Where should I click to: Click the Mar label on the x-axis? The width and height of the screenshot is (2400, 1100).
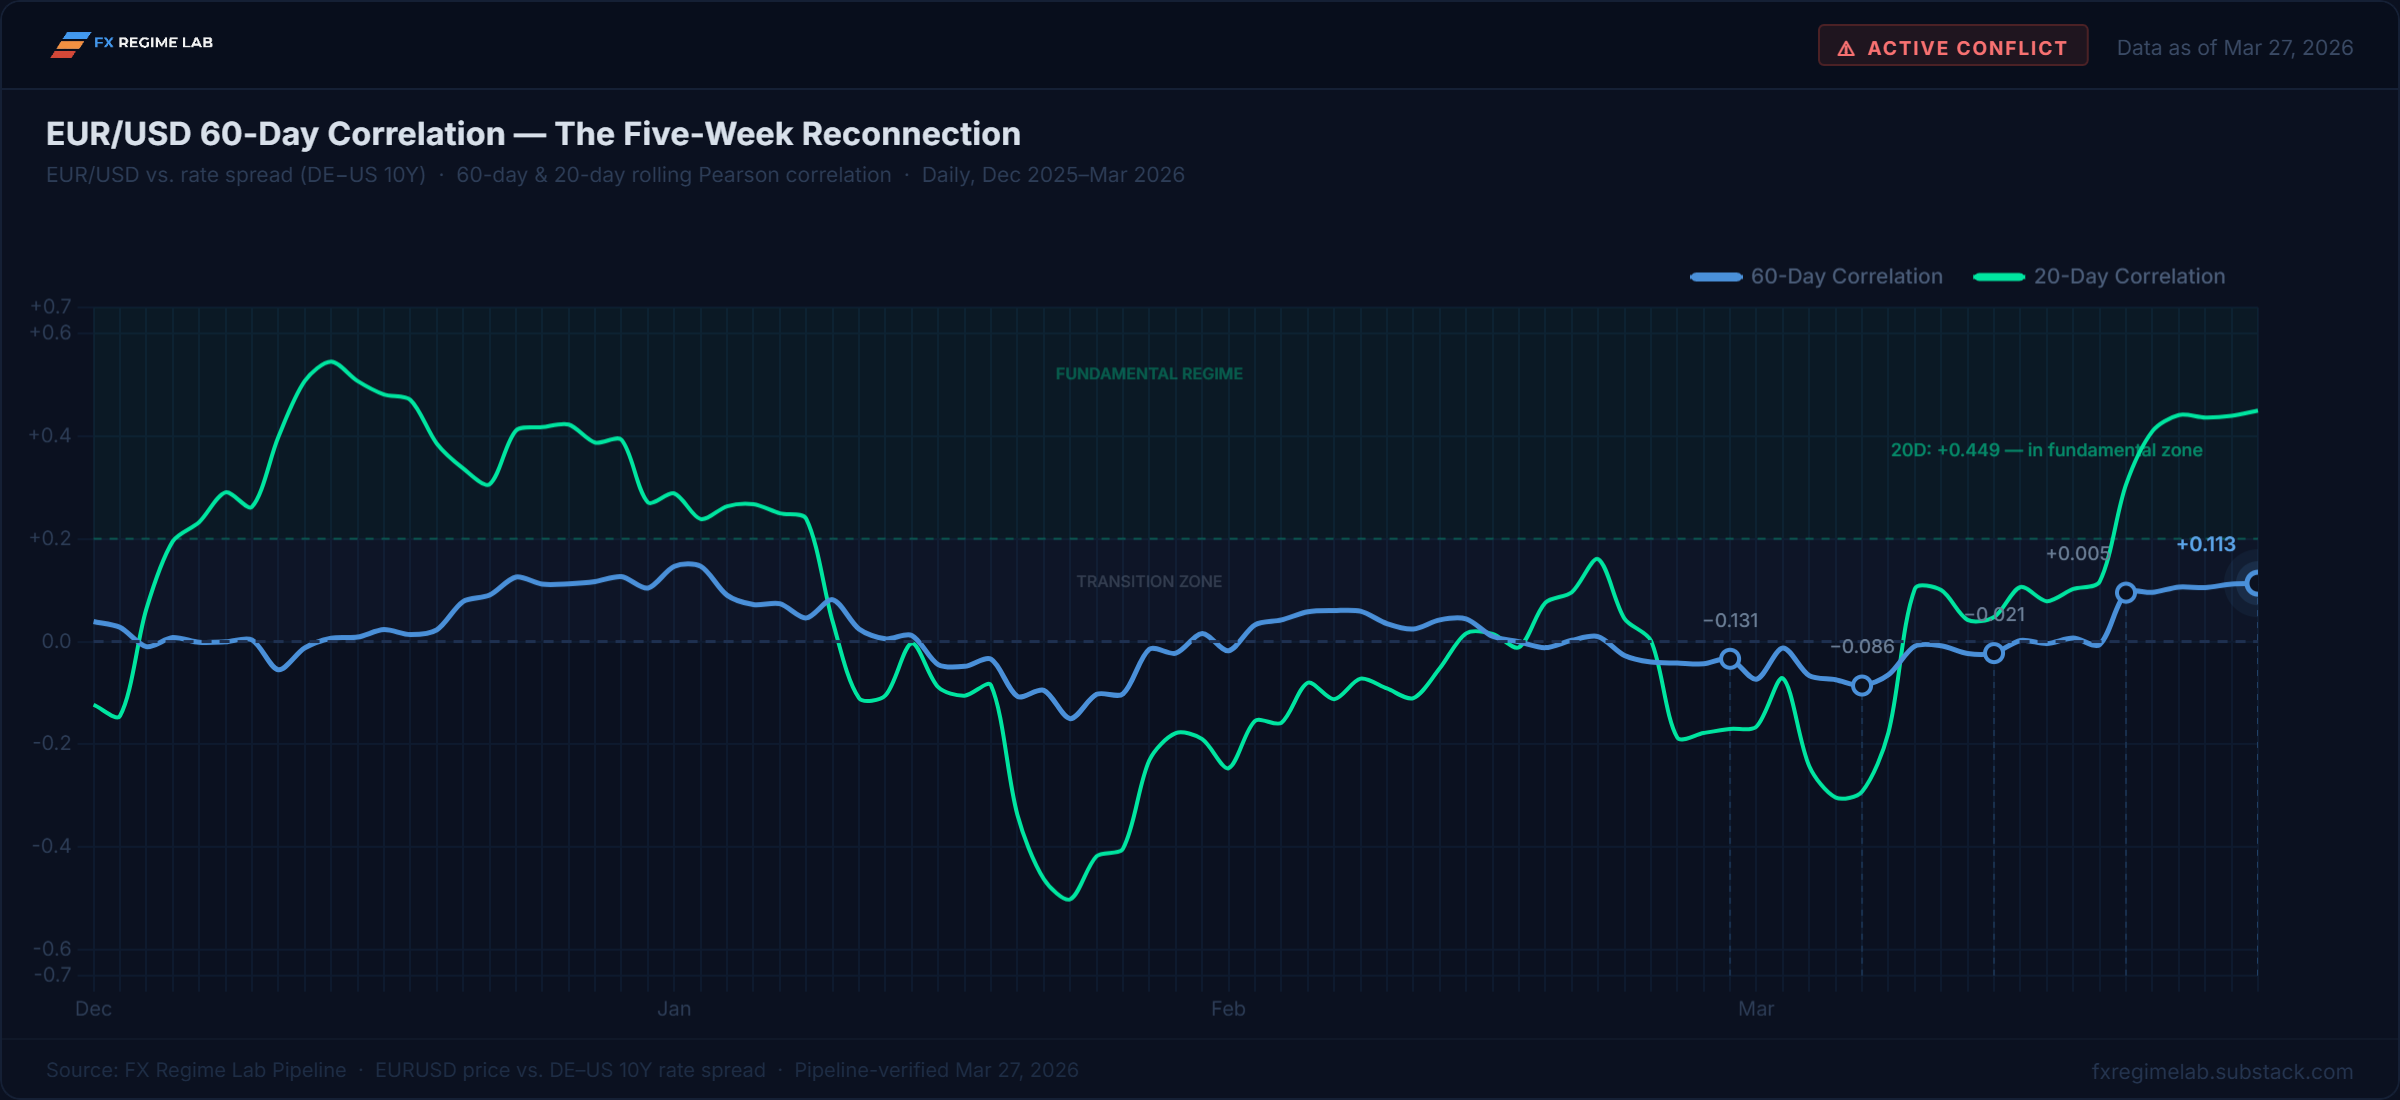1756,1009
